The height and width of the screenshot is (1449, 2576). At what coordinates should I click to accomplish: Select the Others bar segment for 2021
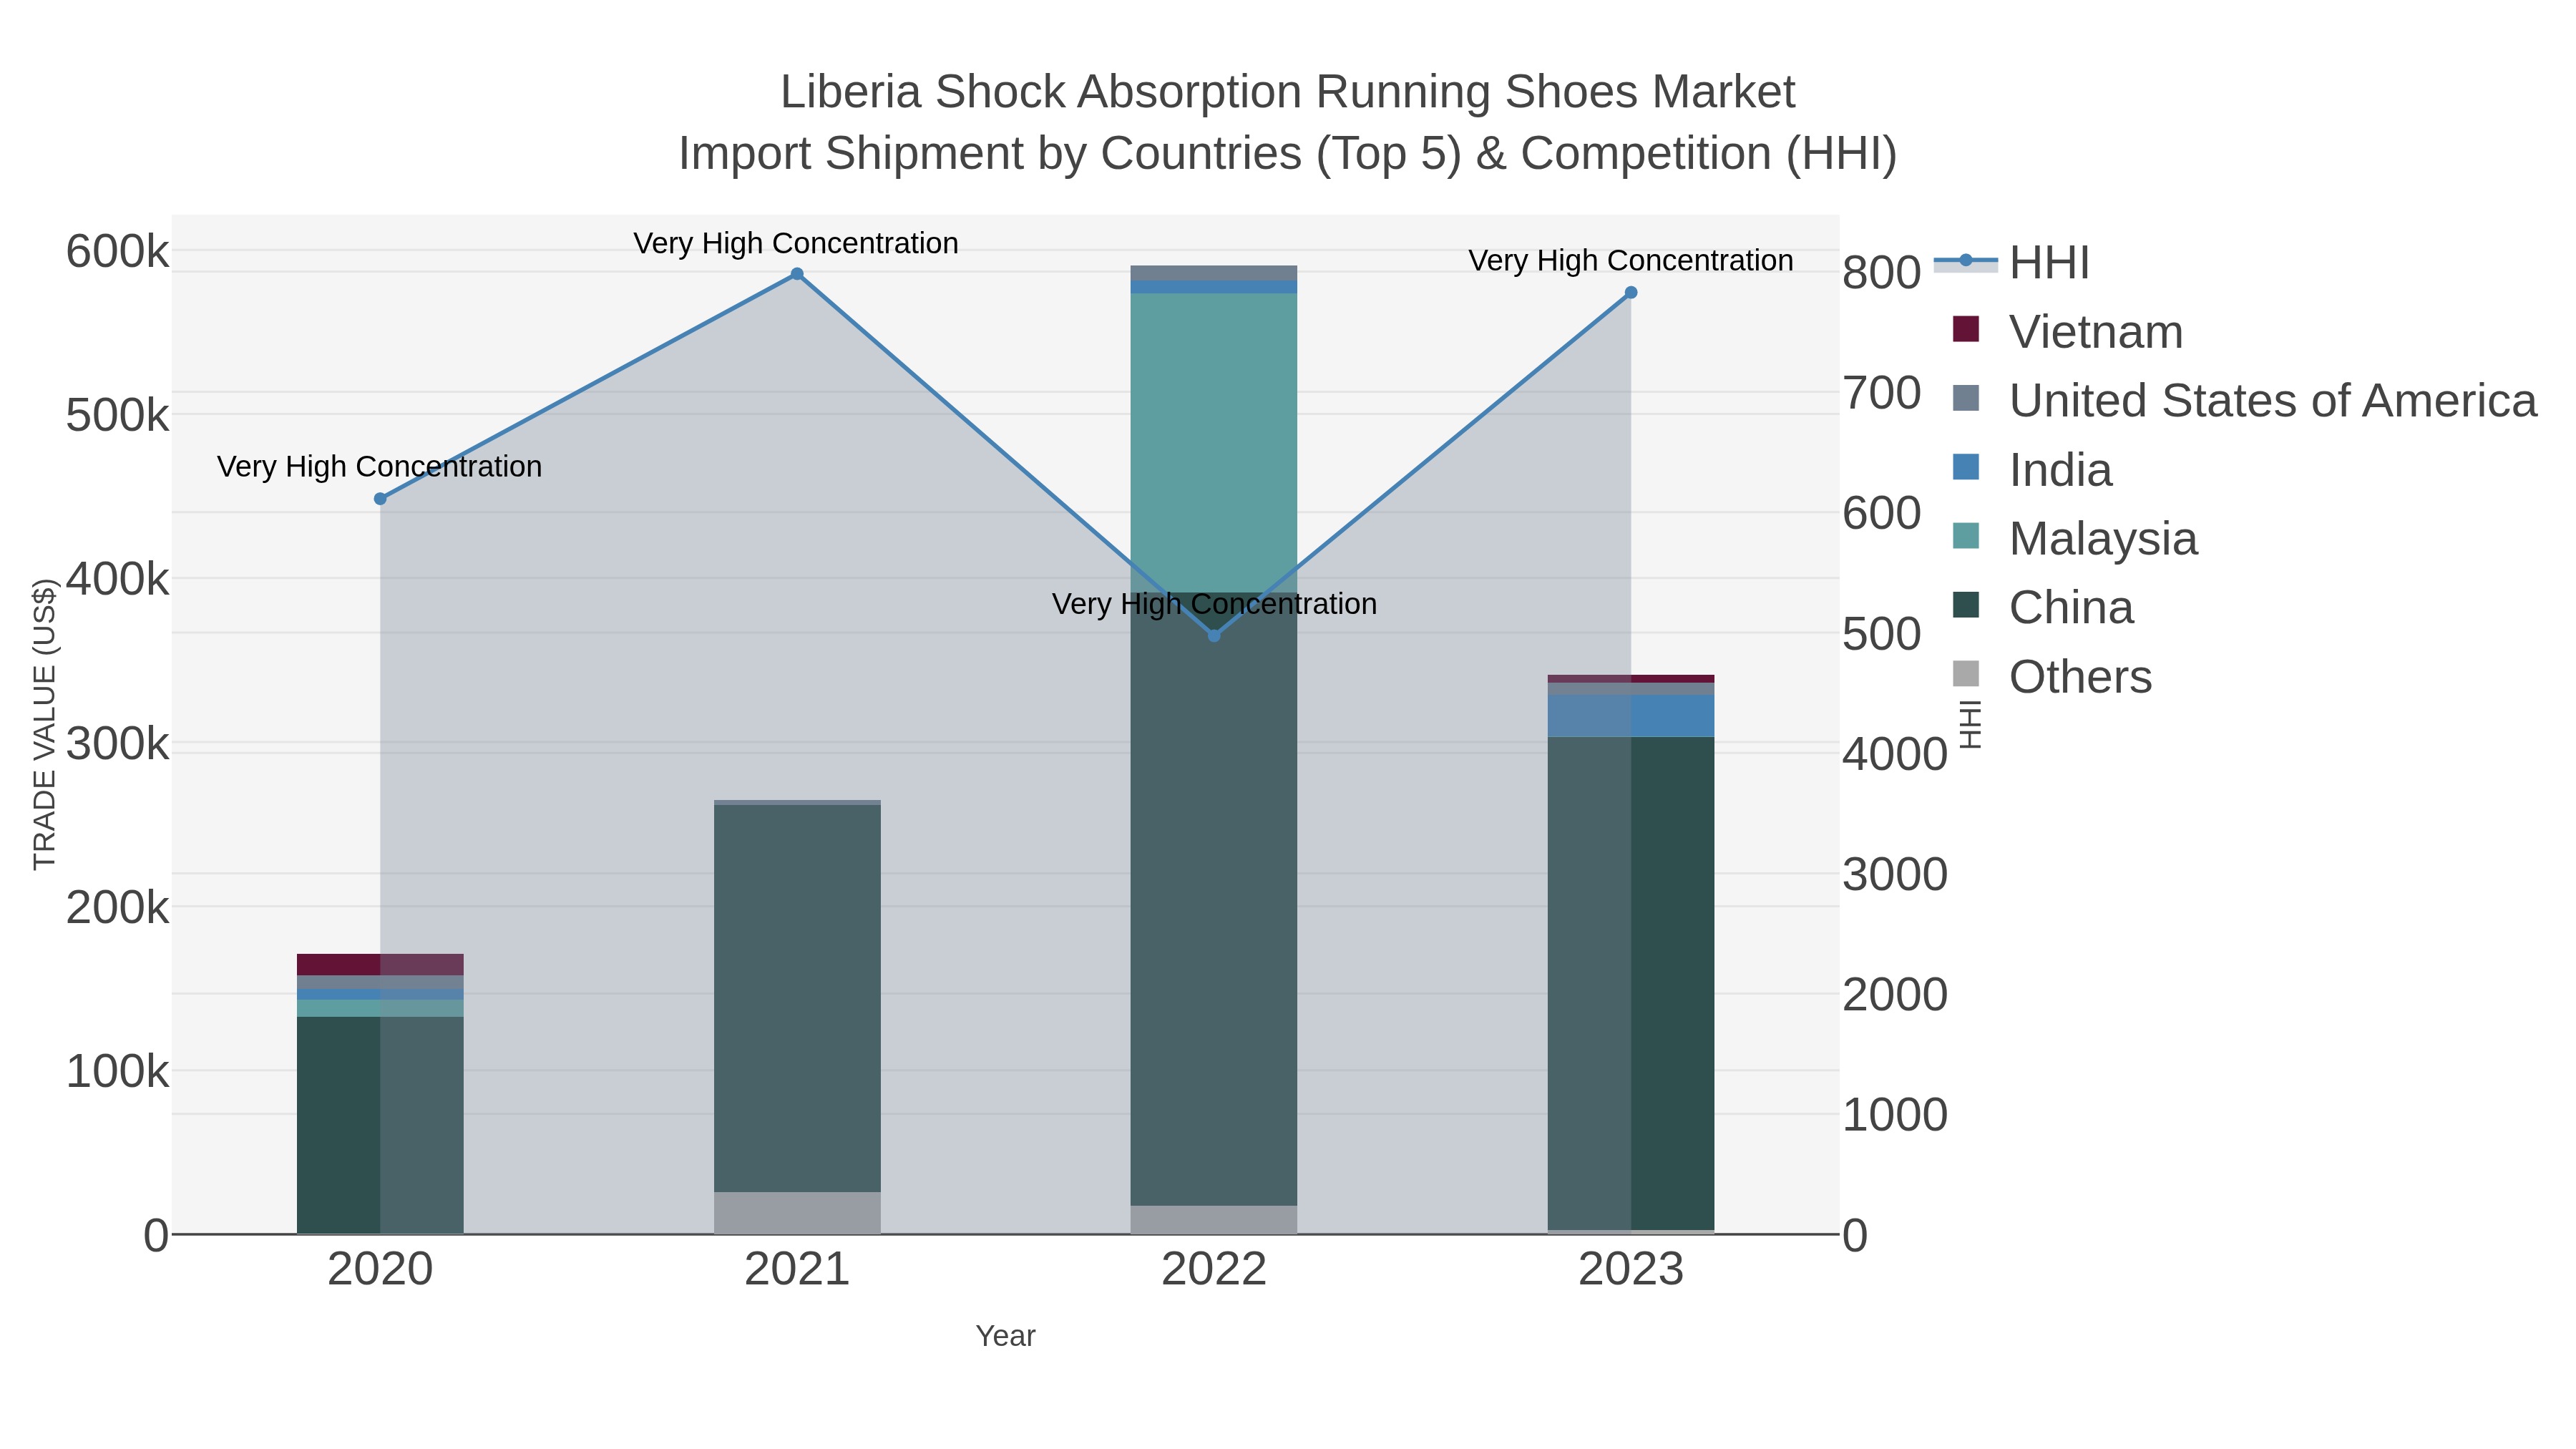point(797,1213)
